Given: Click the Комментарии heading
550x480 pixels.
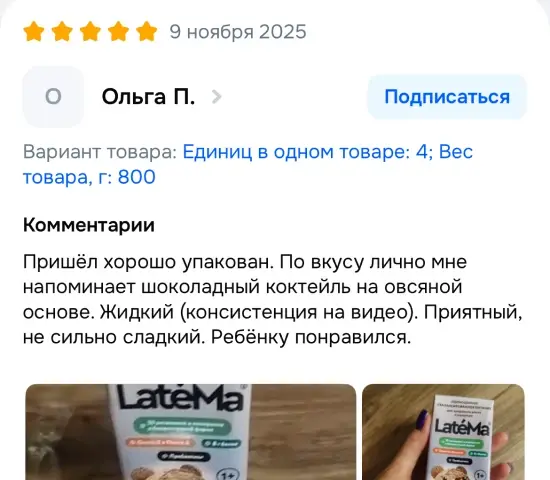Looking at the screenshot, I should (x=89, y=225).
